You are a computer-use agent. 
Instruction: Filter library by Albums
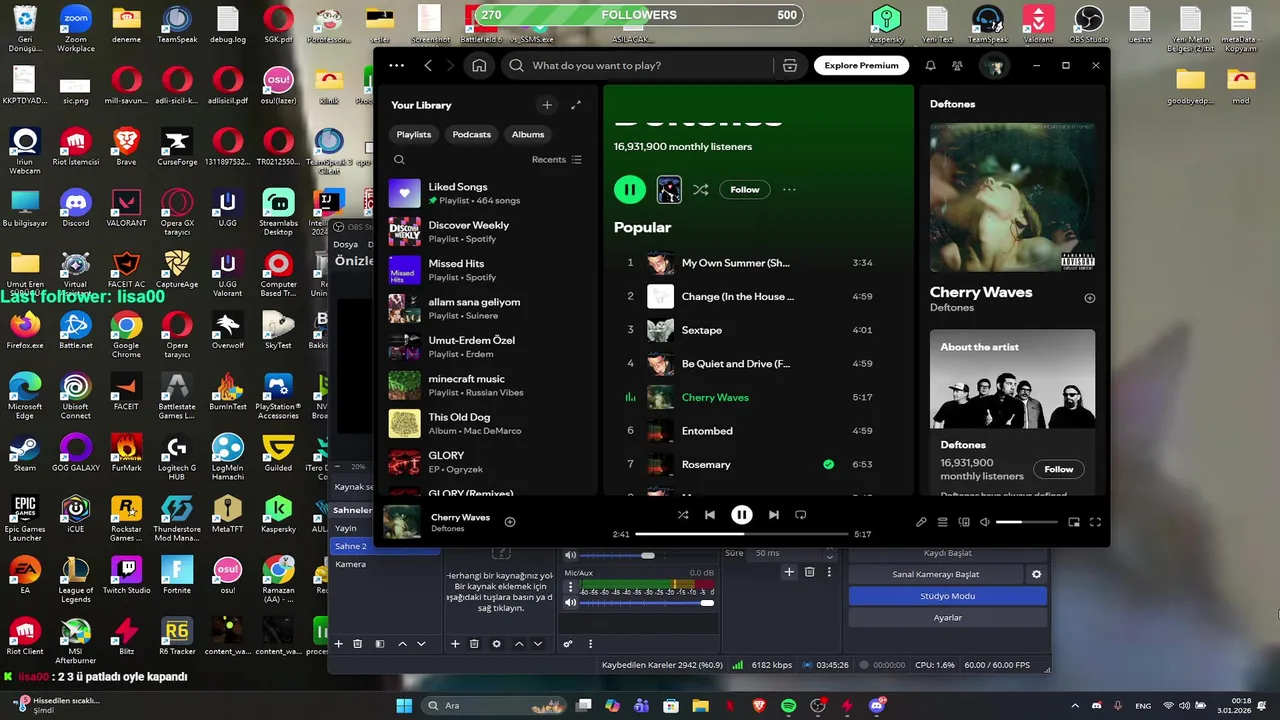point(528,134)
